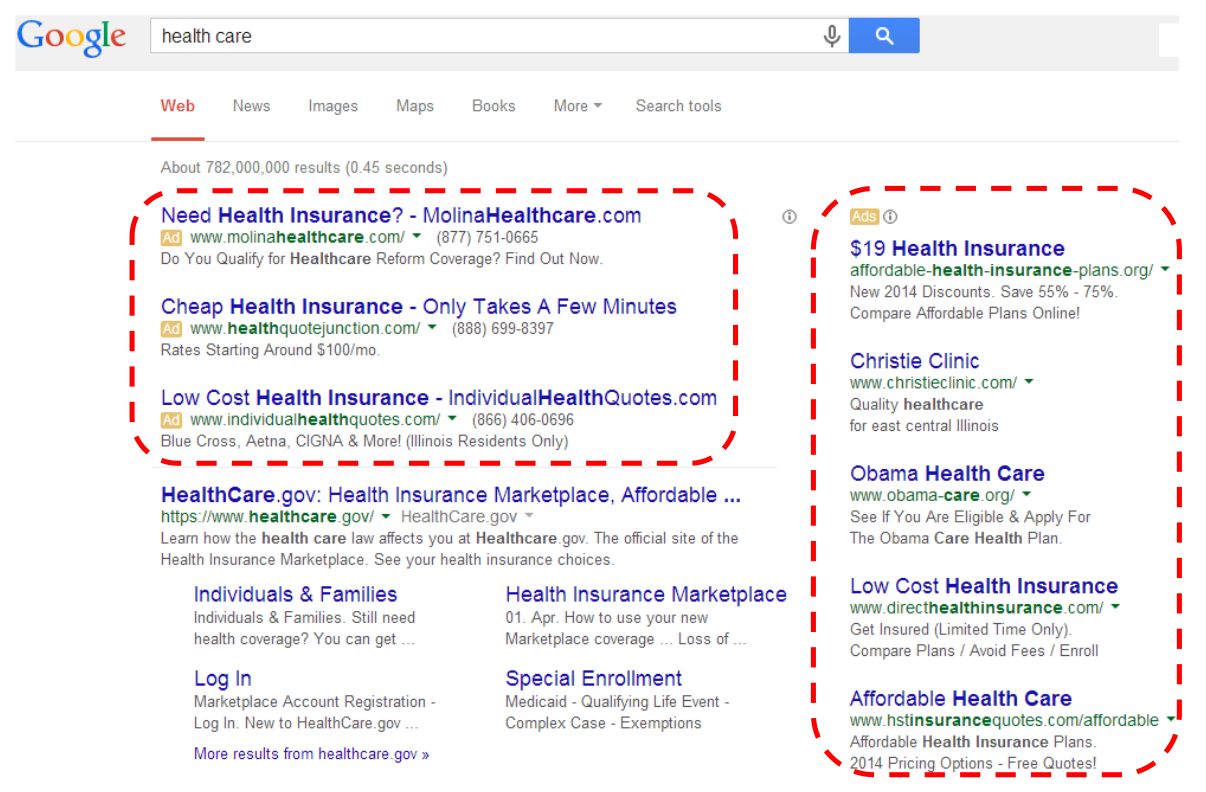Click "Medicaid - Qualifying Life Event -" snippet text
1206x792 pixels.
click(x=618, y=702)
